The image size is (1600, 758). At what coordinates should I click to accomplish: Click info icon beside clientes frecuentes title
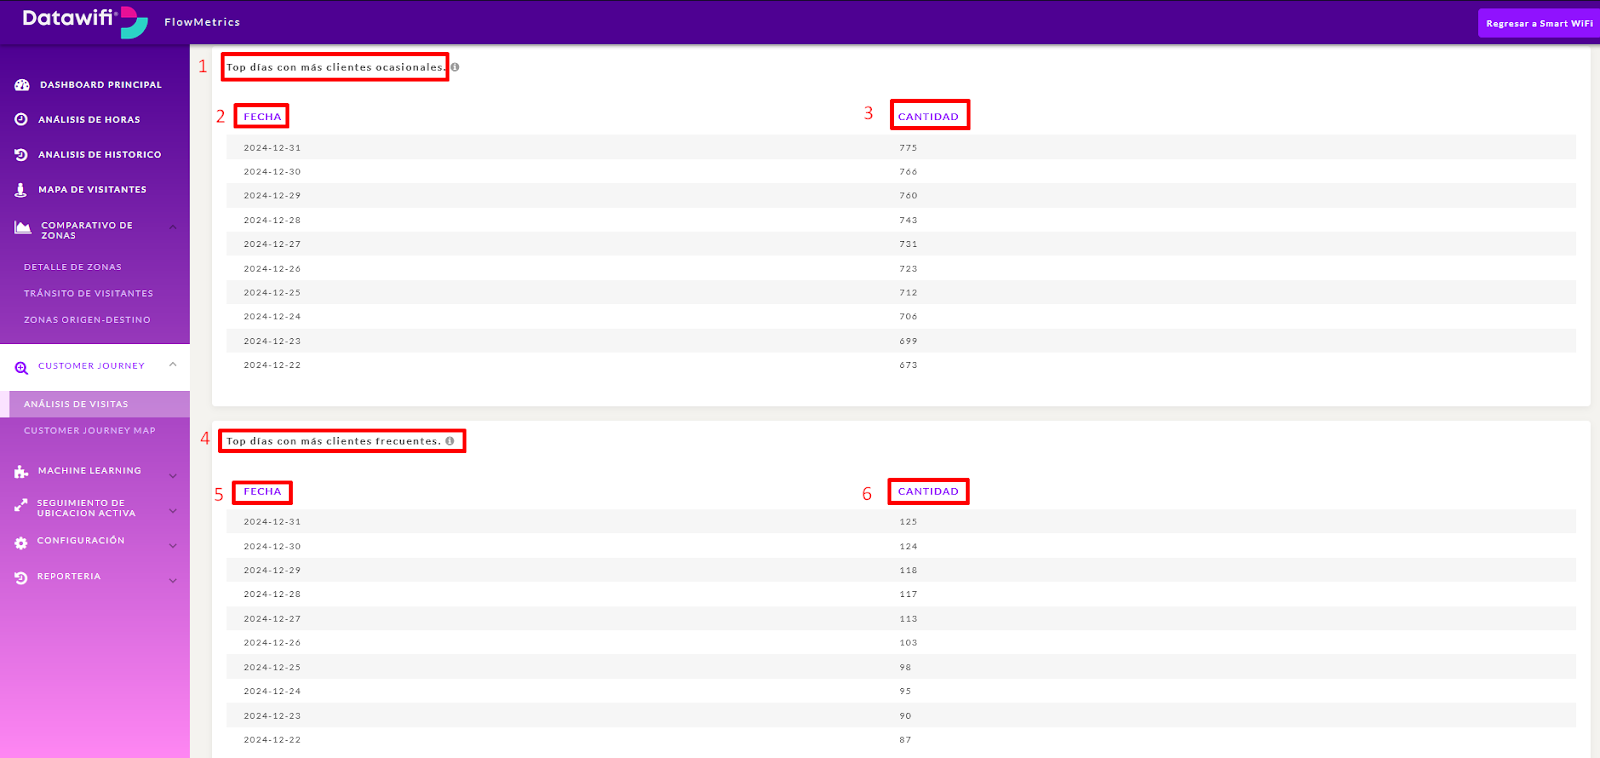(450, 441)
